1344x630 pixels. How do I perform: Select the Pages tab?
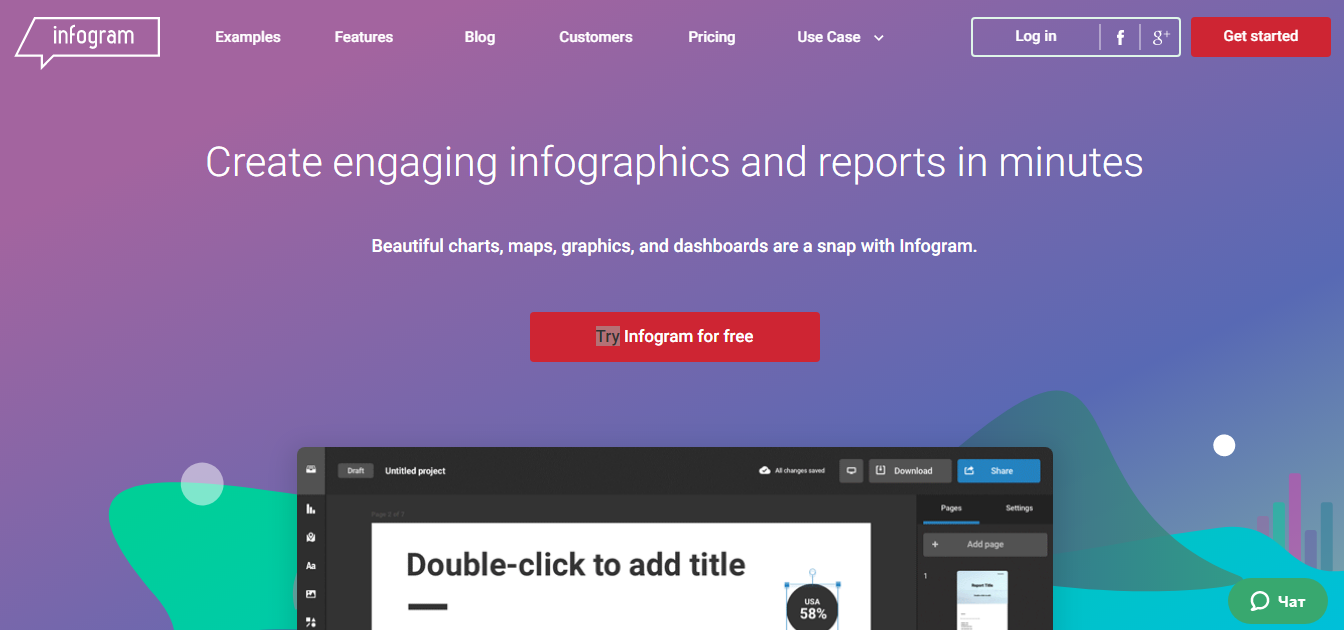[x=949, y=508]
